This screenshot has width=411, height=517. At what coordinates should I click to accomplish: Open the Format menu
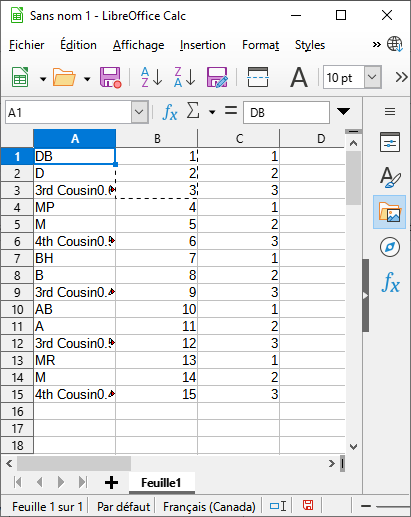[x=260, y=45]
